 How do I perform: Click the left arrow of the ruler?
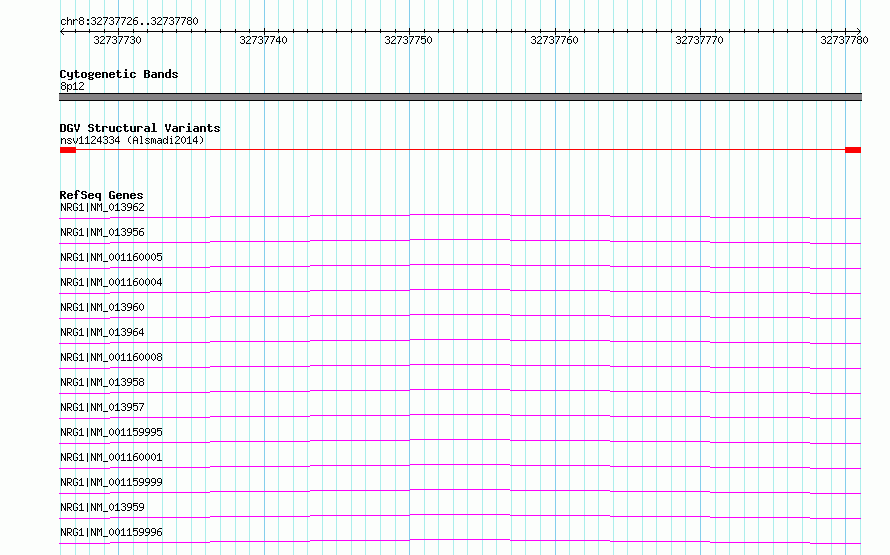click(62, 31)
